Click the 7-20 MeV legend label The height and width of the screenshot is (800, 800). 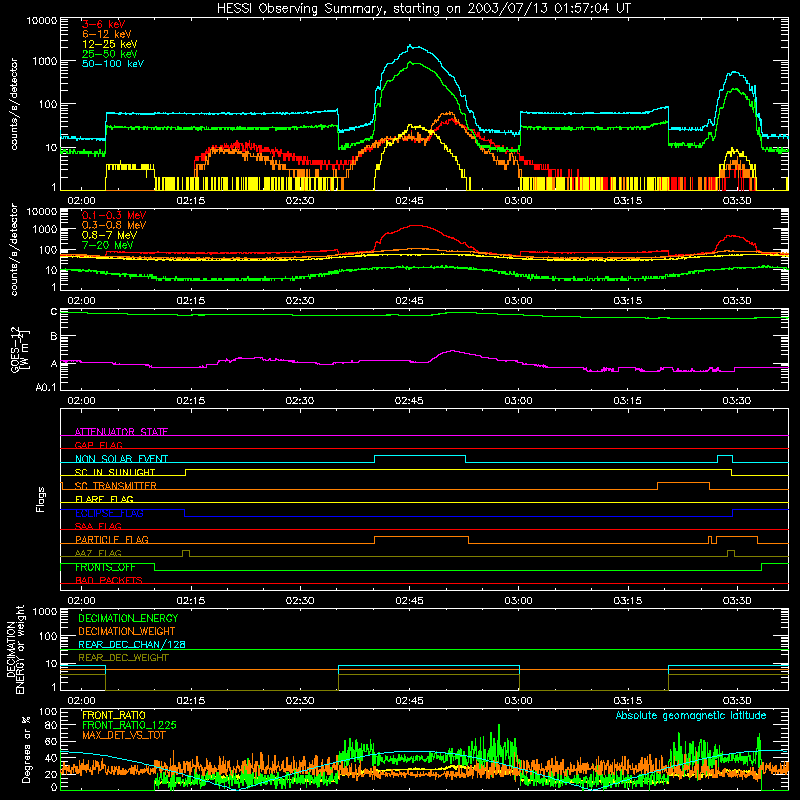pyautogui.click(x=108, y=245)
